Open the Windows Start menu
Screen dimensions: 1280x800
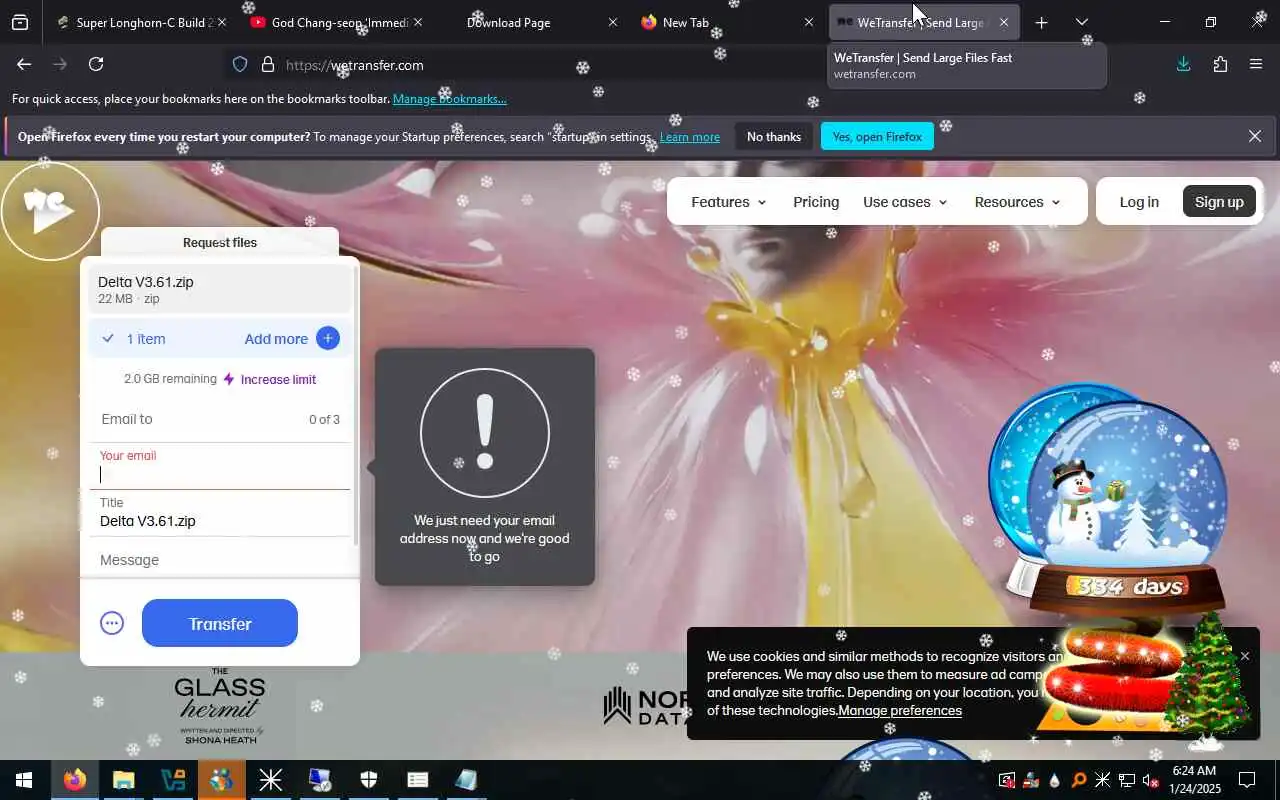pyautogui.click(x=24, y=780)
